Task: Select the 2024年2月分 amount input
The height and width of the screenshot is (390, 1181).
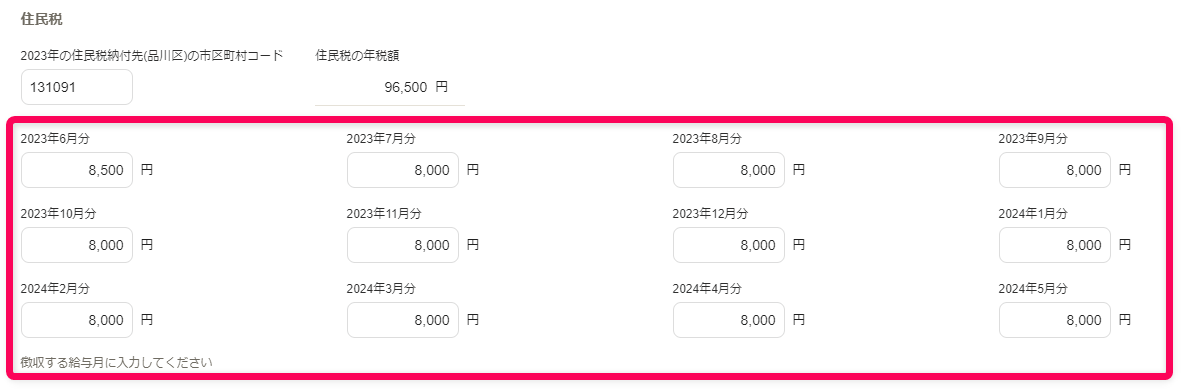Action: (x=77, y=320)
